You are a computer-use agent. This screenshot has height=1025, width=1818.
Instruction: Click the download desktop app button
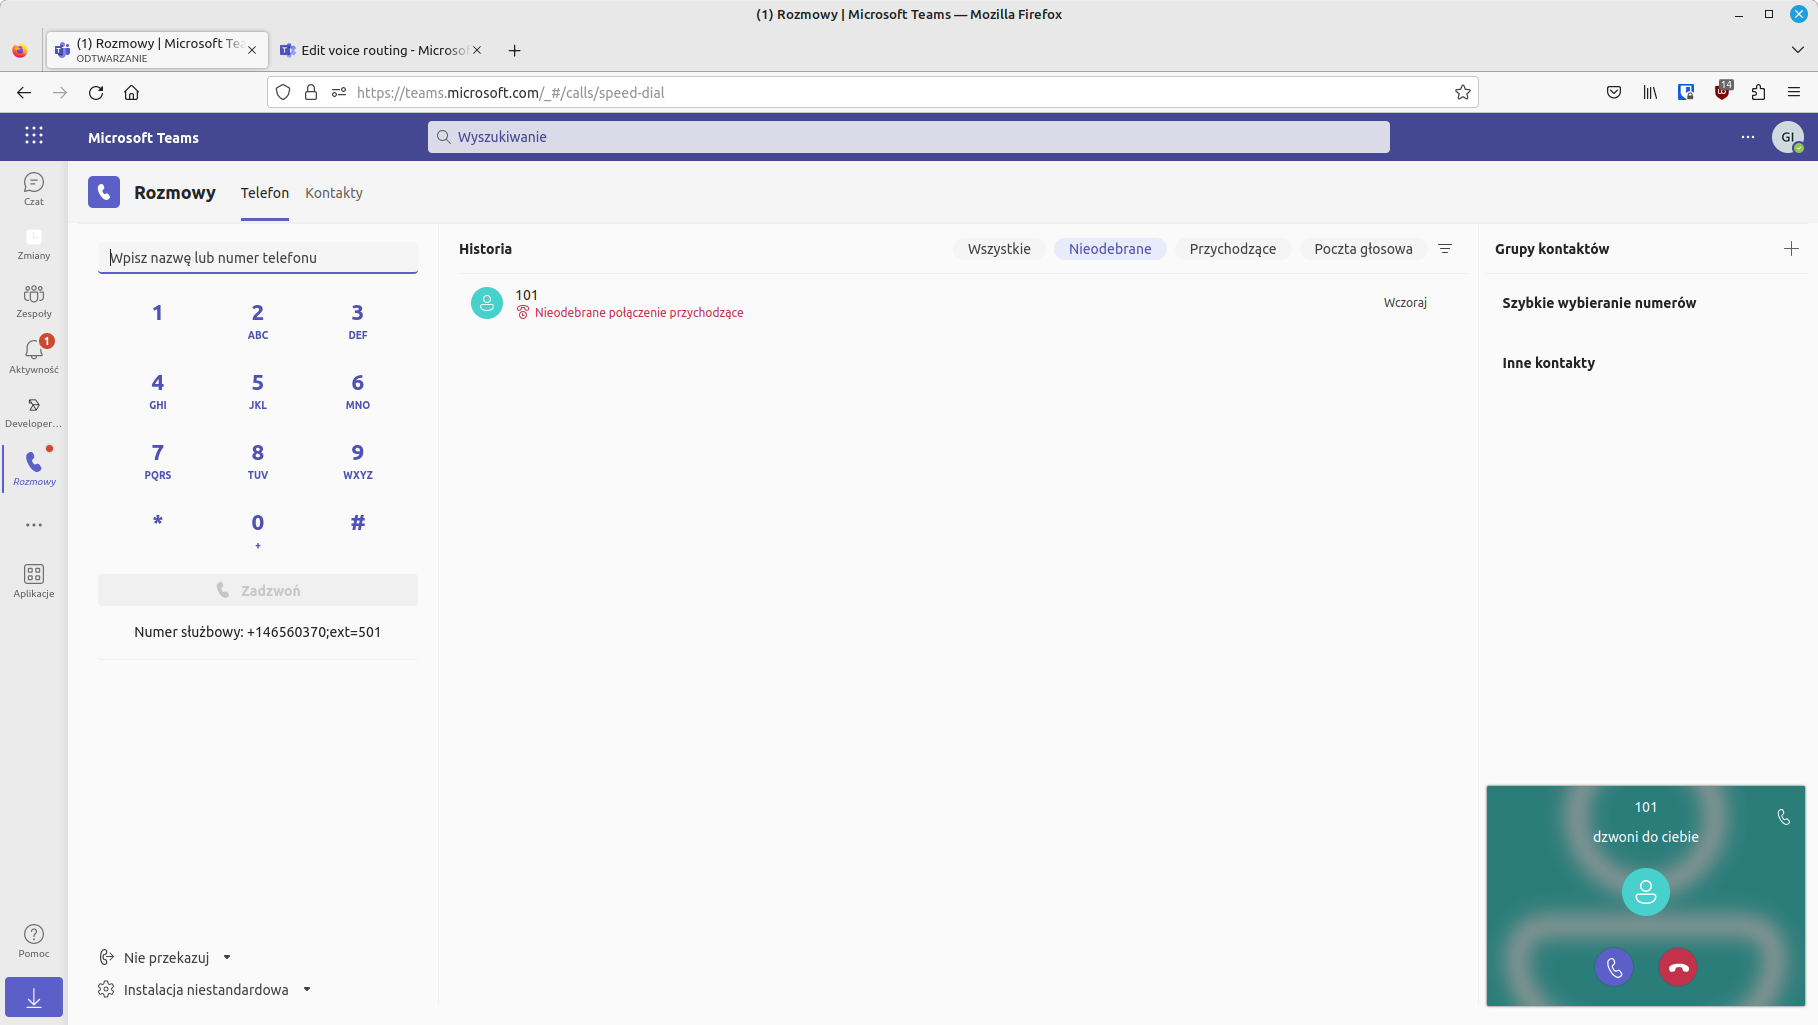pyautogui.click(x=34, y=997)
